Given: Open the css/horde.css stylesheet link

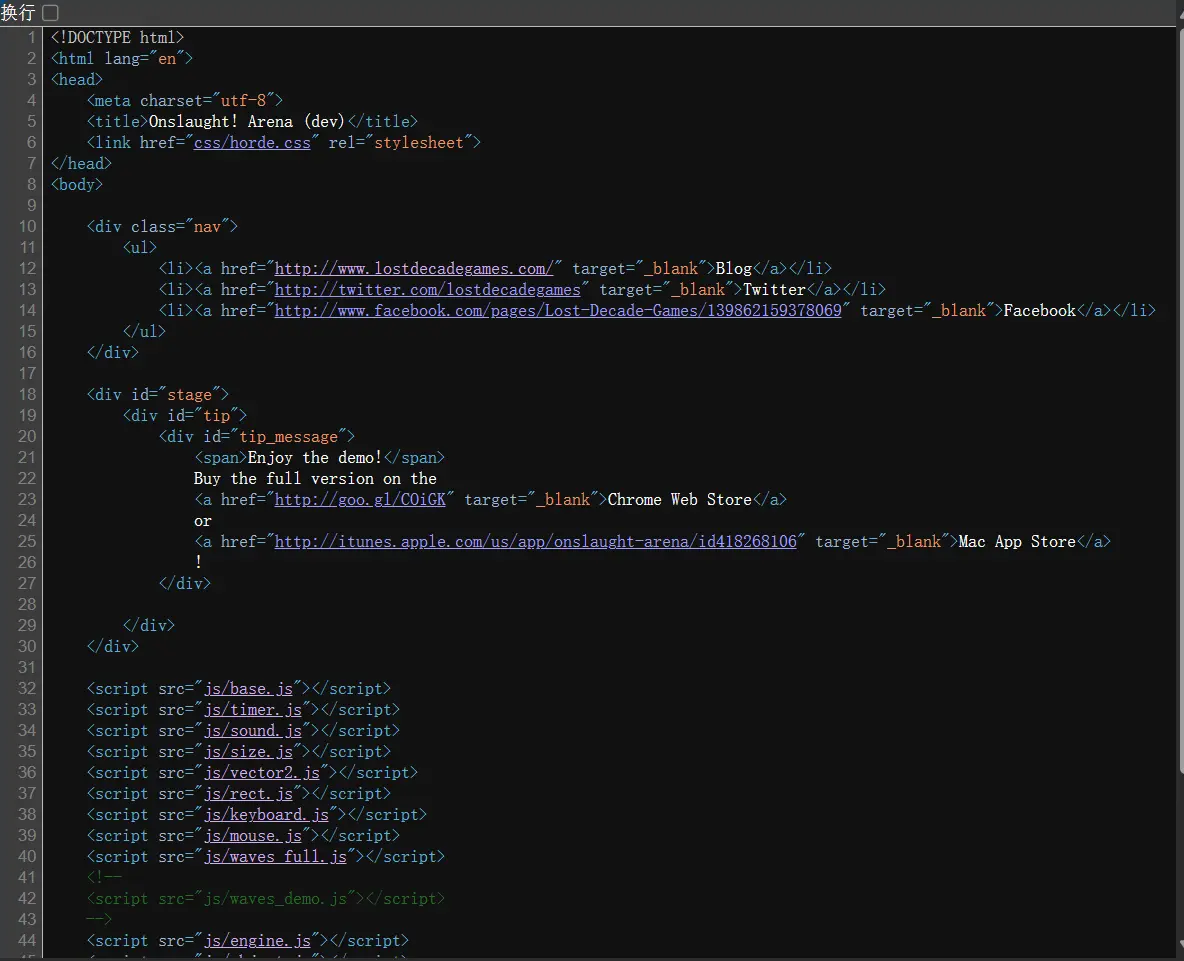Looking at the screenshot, I should click(x=252, y=143).
